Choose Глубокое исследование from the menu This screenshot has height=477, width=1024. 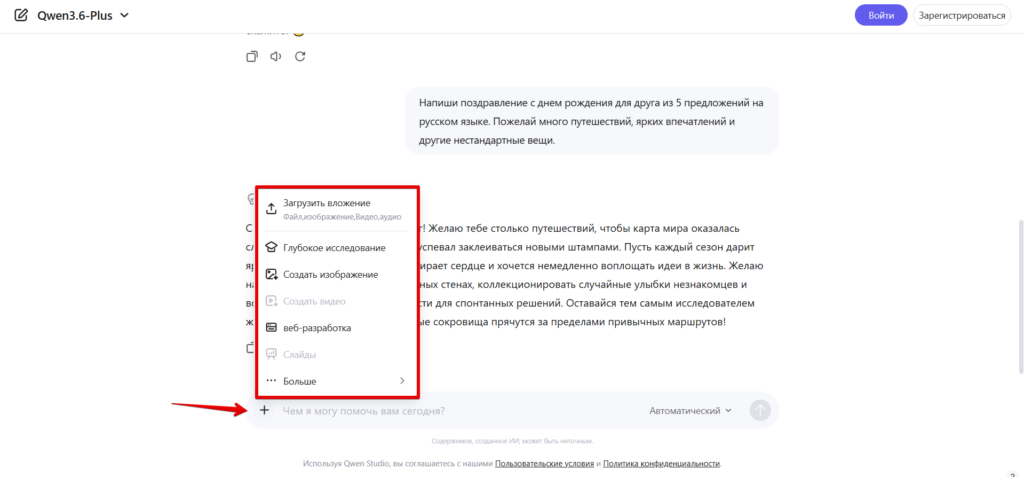pos(337,248)
